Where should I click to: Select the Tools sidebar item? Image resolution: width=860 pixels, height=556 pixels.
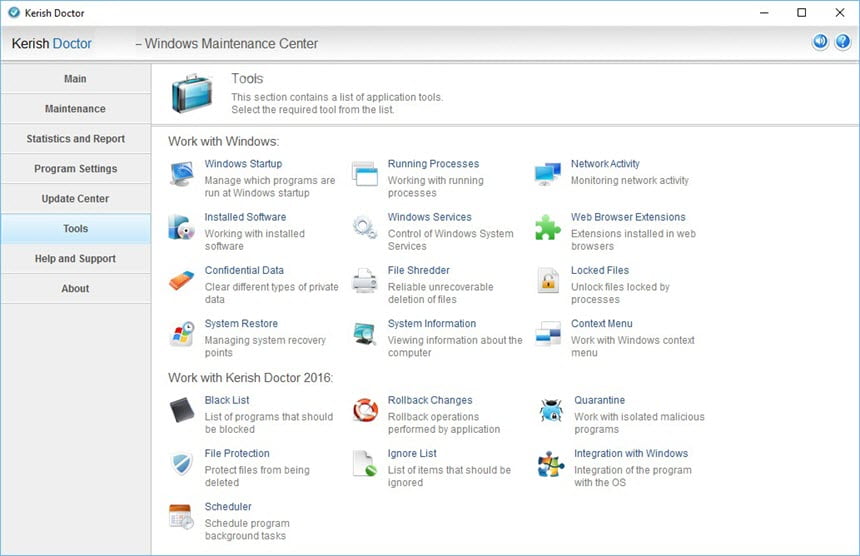[76, 229]
